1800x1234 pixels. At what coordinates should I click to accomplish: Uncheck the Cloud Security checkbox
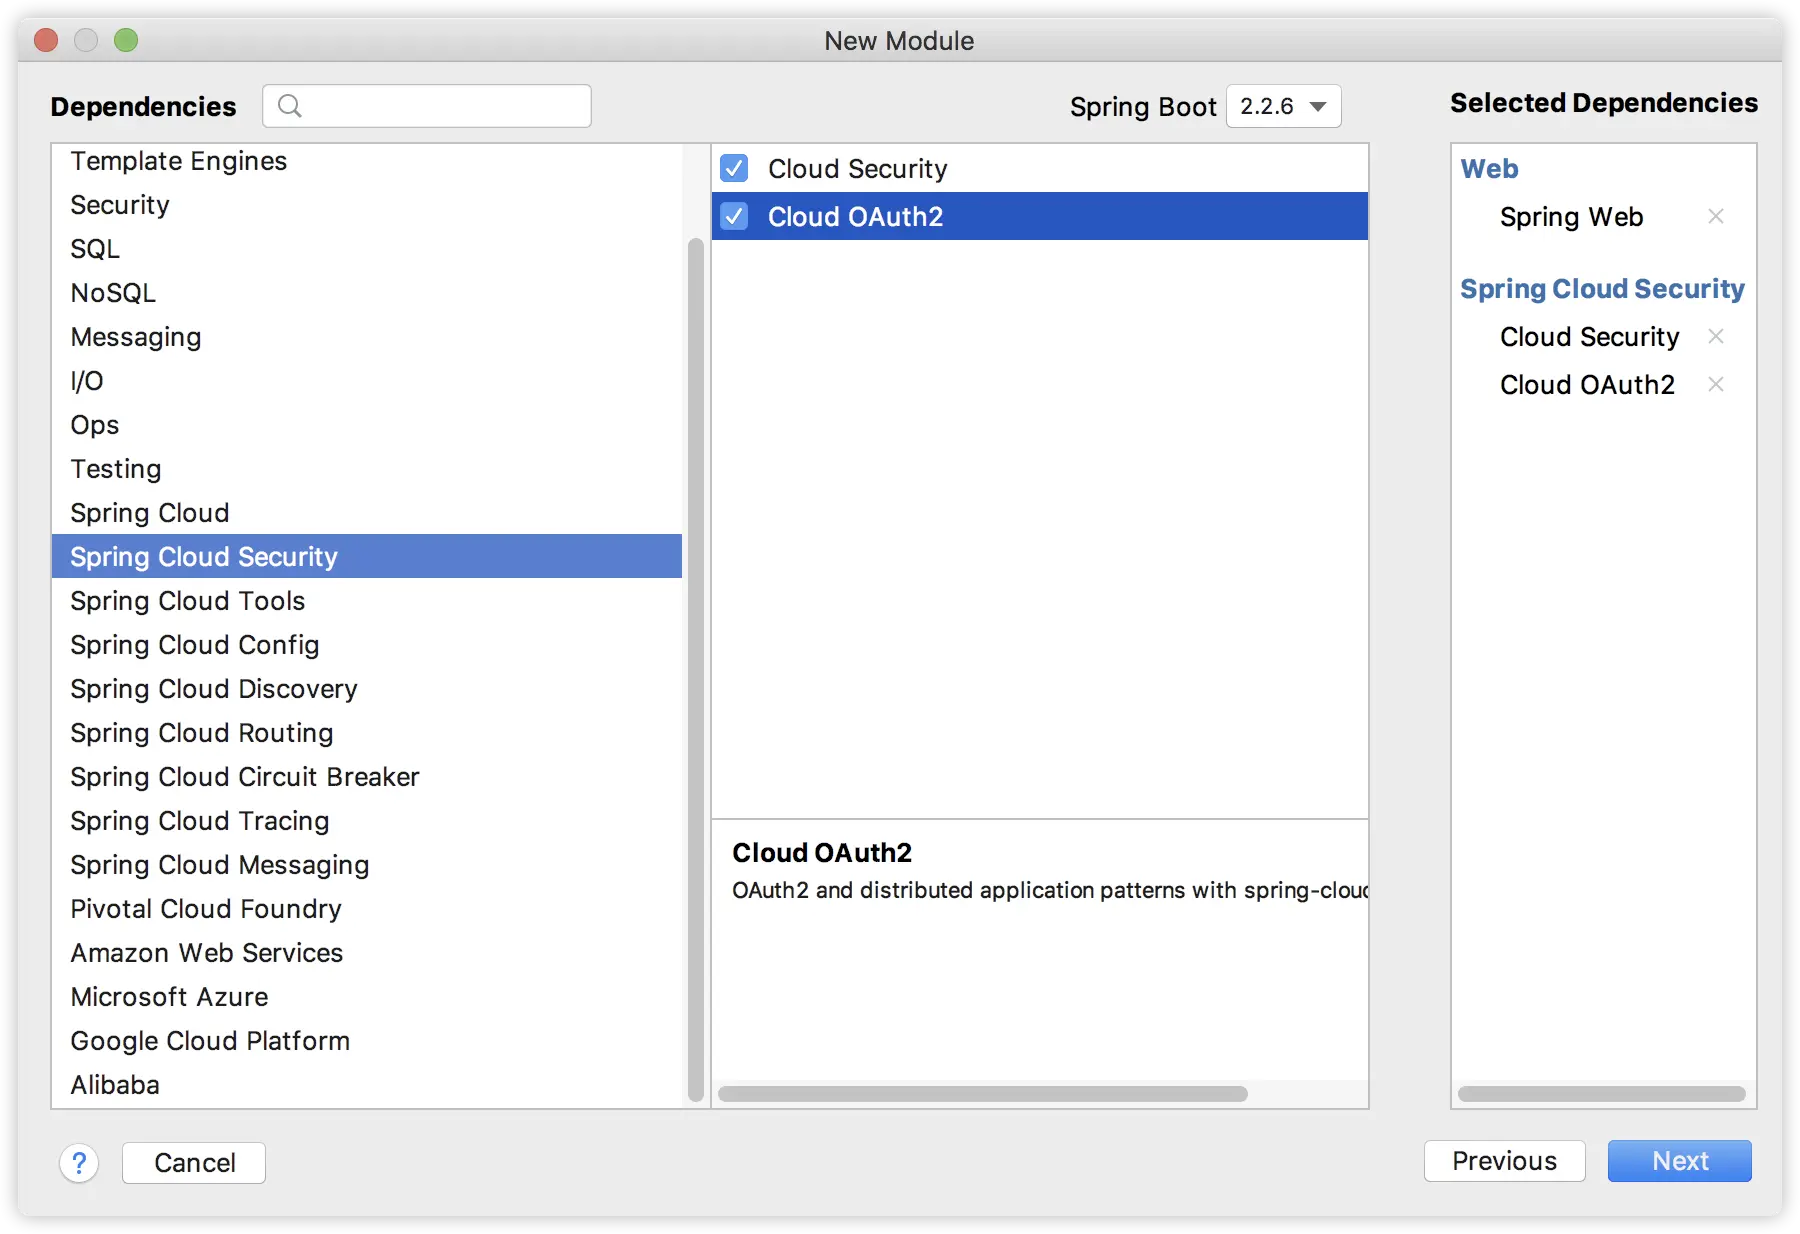734,168
